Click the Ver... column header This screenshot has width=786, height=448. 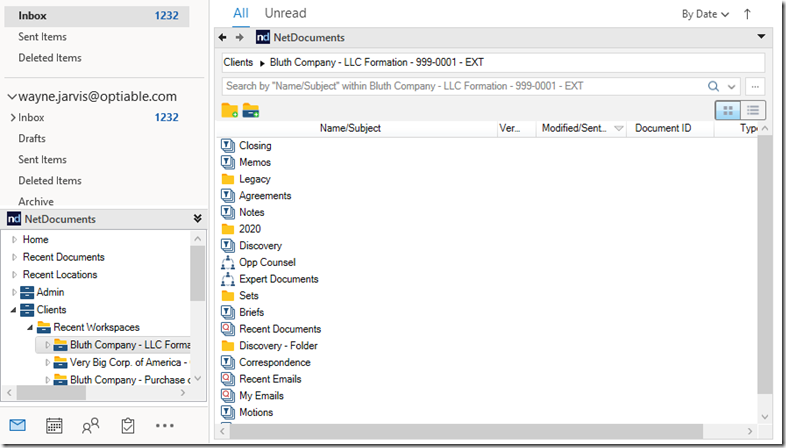tap(509, 128)
